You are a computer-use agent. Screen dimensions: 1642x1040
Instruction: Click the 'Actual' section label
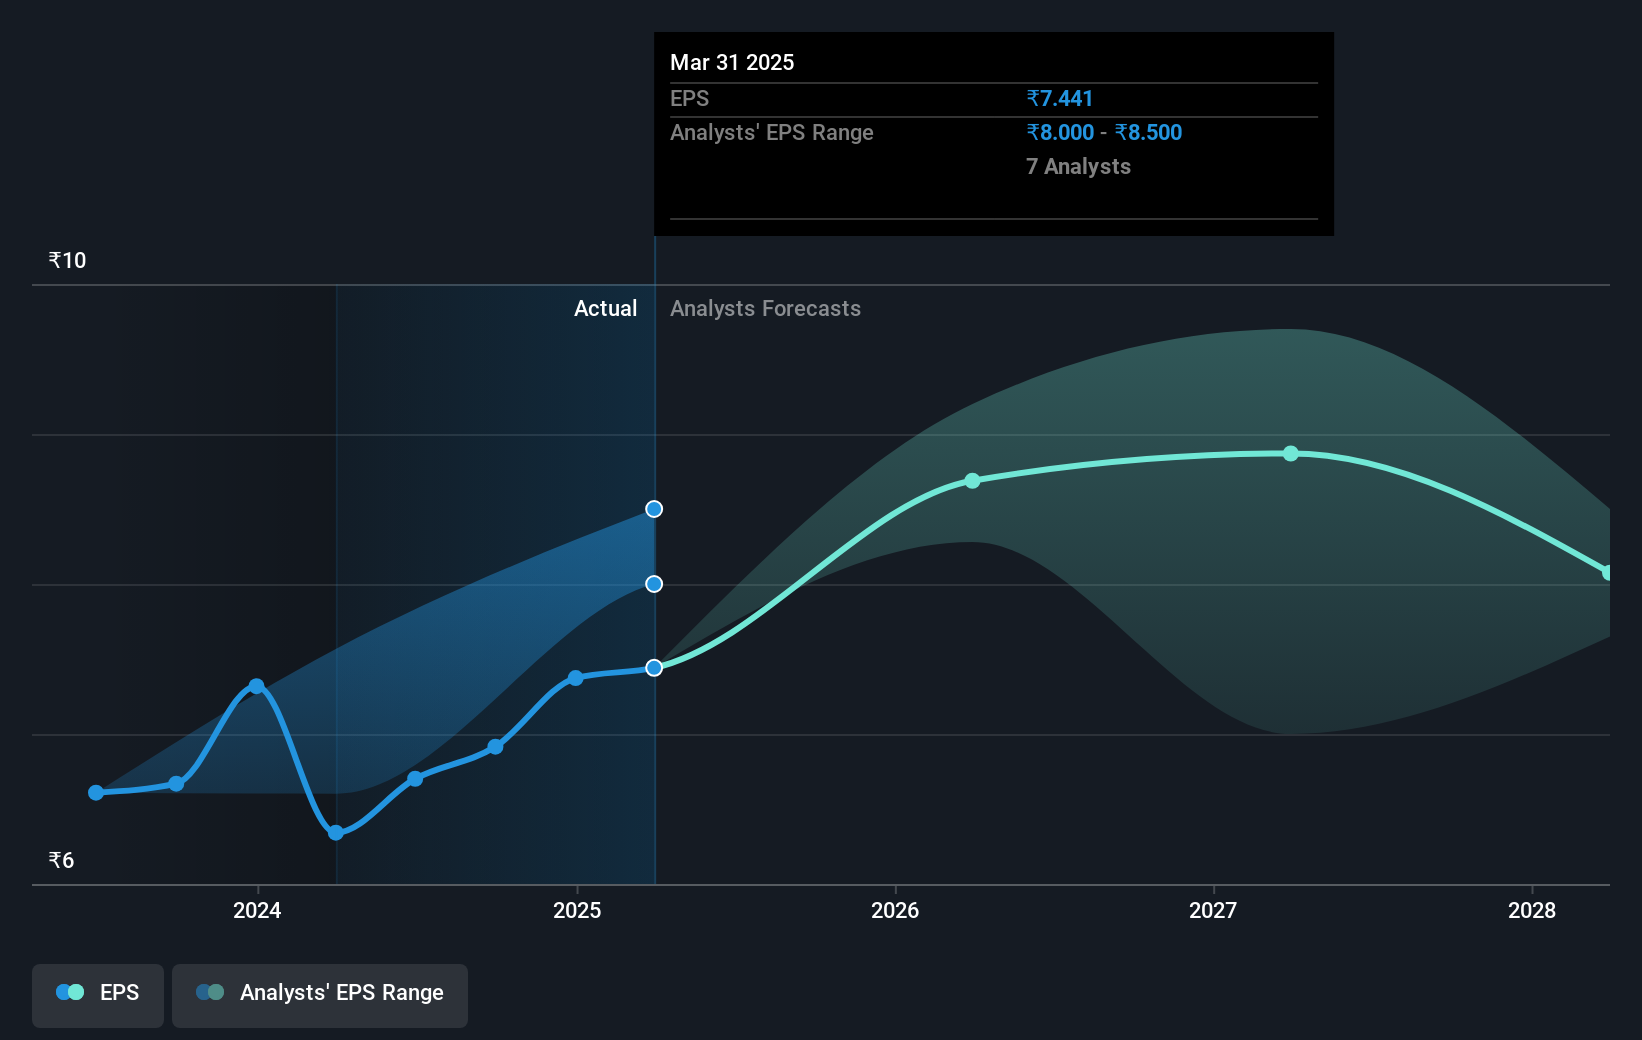(605, 309)
